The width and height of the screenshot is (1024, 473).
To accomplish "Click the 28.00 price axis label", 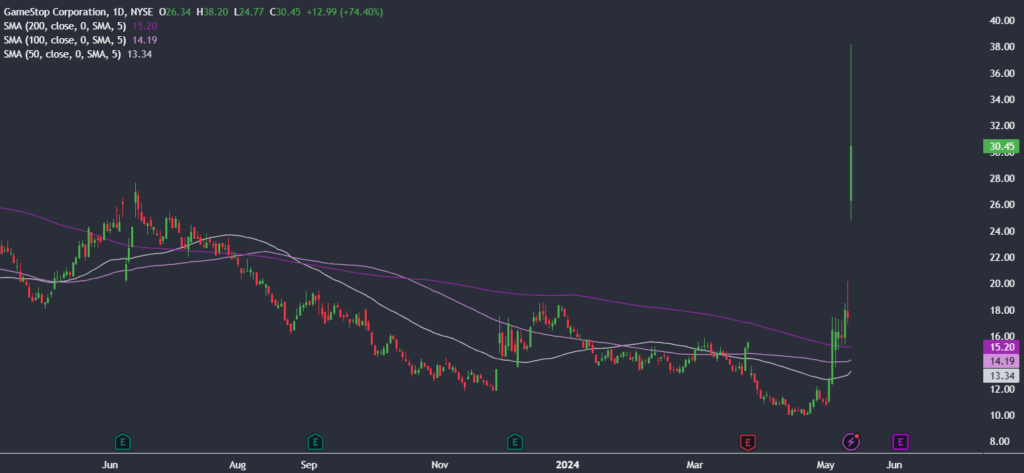I will click(x=1001, y=178).
